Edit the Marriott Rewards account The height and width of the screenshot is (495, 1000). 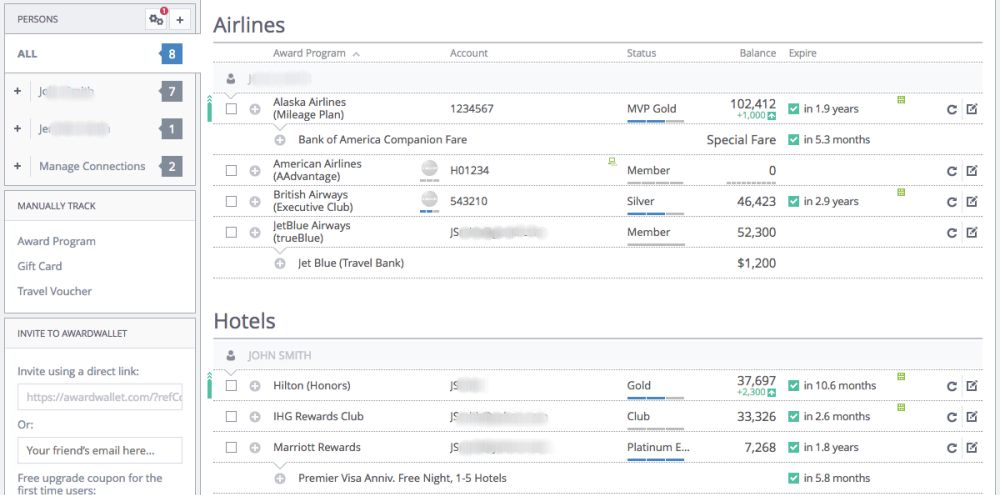[971, 448]
